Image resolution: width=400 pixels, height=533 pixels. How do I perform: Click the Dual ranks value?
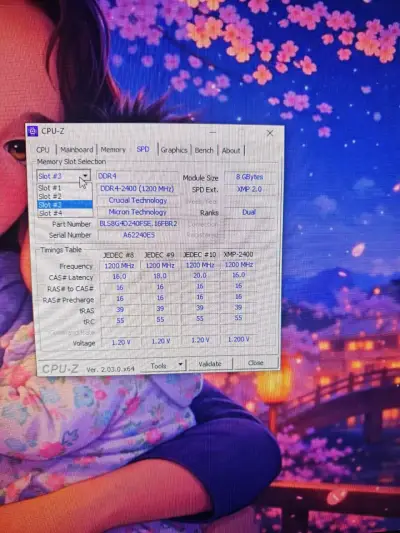pyautogui.click(x=249, y=212)
